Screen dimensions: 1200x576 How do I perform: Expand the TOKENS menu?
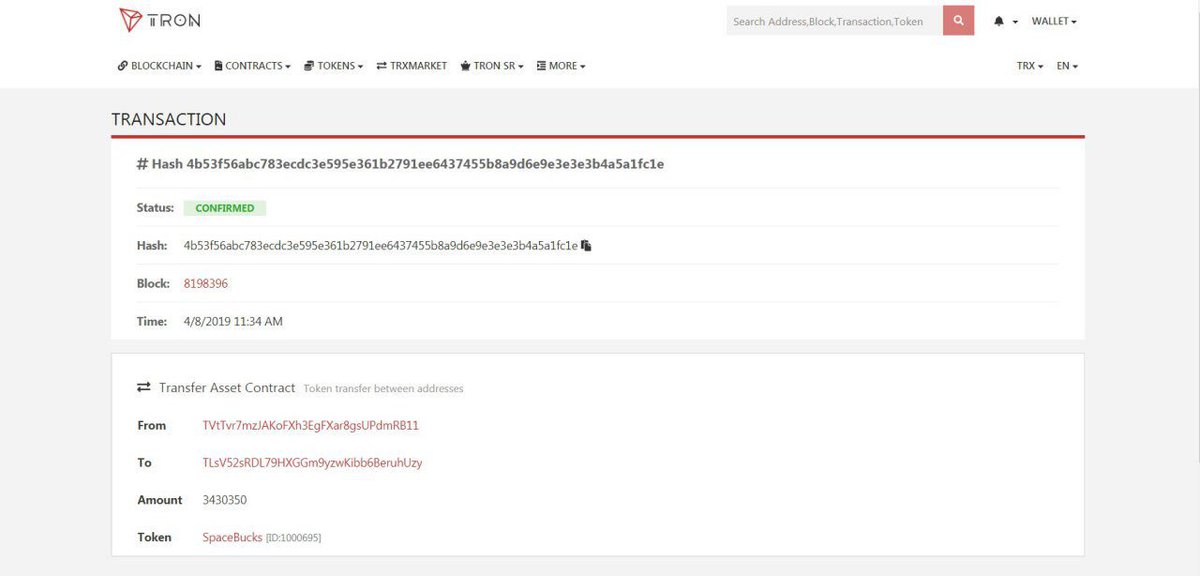click(334, 66)
